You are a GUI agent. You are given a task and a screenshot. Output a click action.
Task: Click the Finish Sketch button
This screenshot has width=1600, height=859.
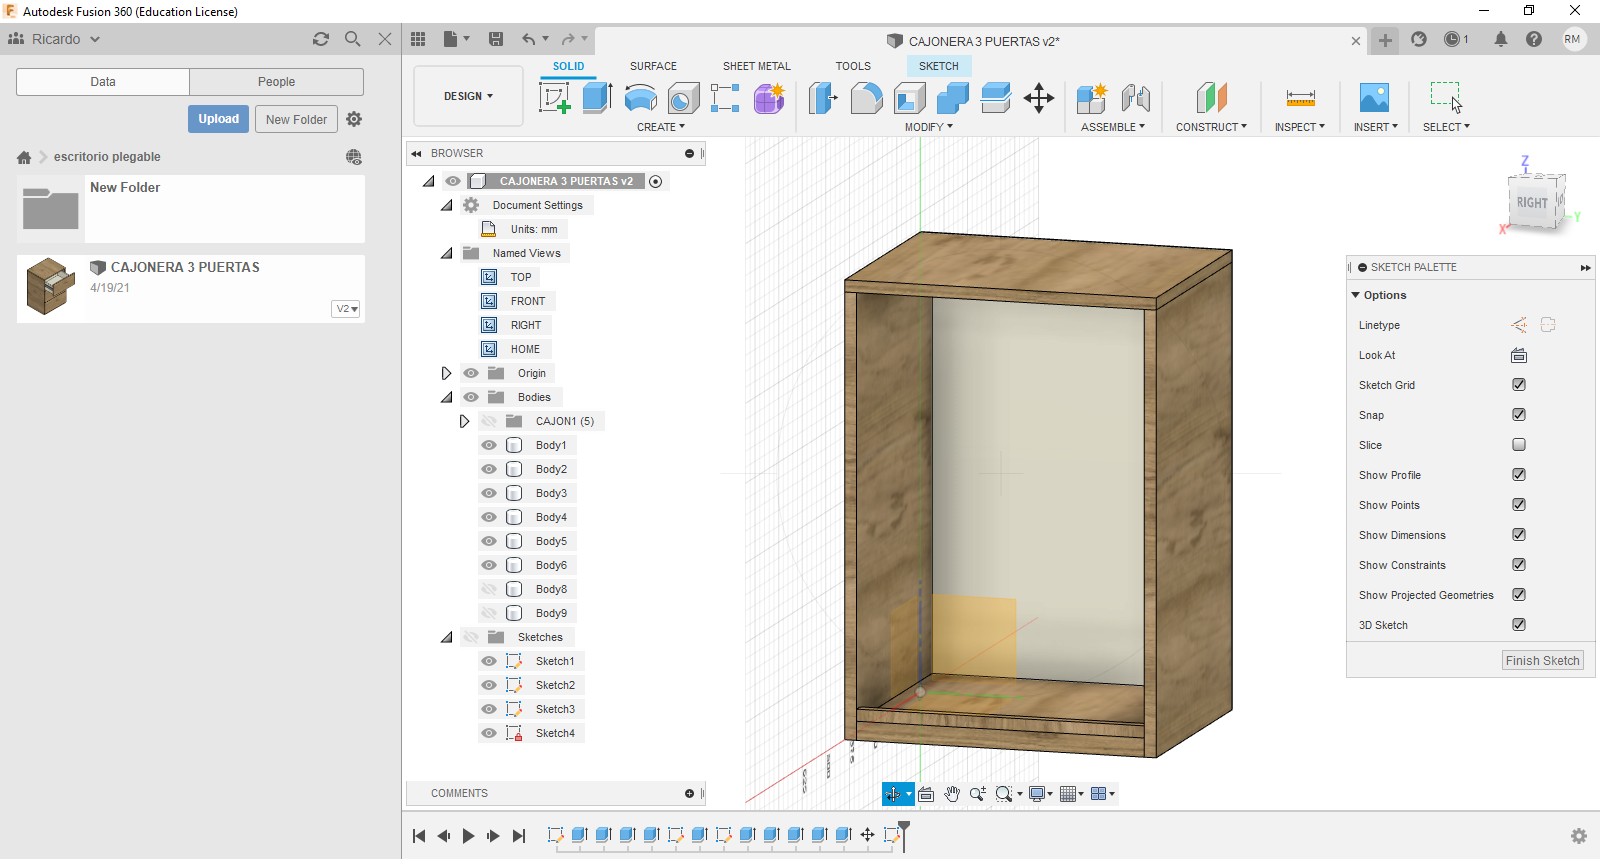(1542, 661)
